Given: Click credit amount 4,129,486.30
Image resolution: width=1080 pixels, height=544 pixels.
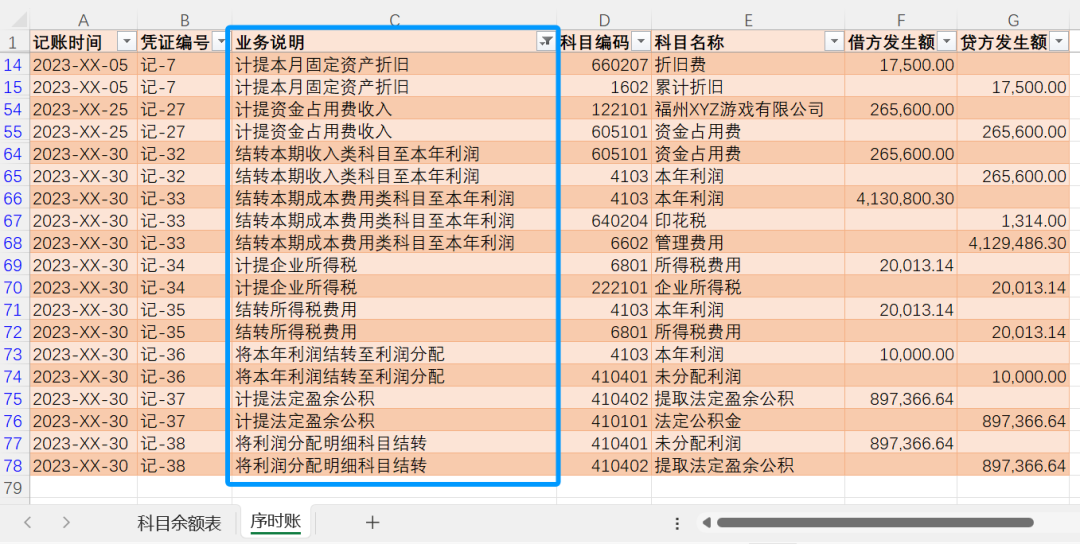Looking at the screenshot, I should 1013,243.
